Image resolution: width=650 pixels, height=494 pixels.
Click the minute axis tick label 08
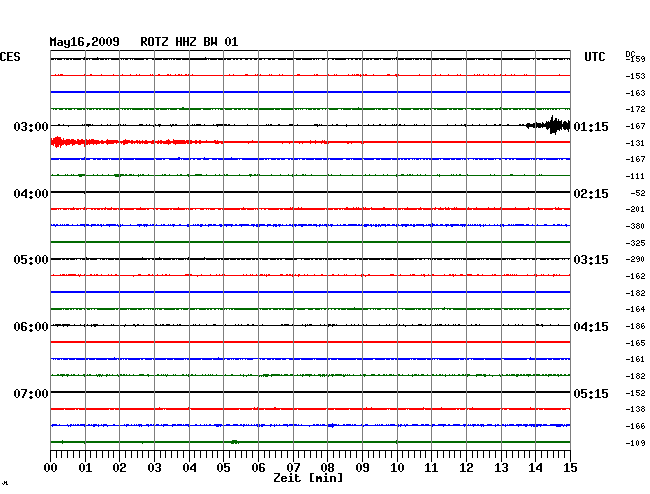[x=327, y=468]
